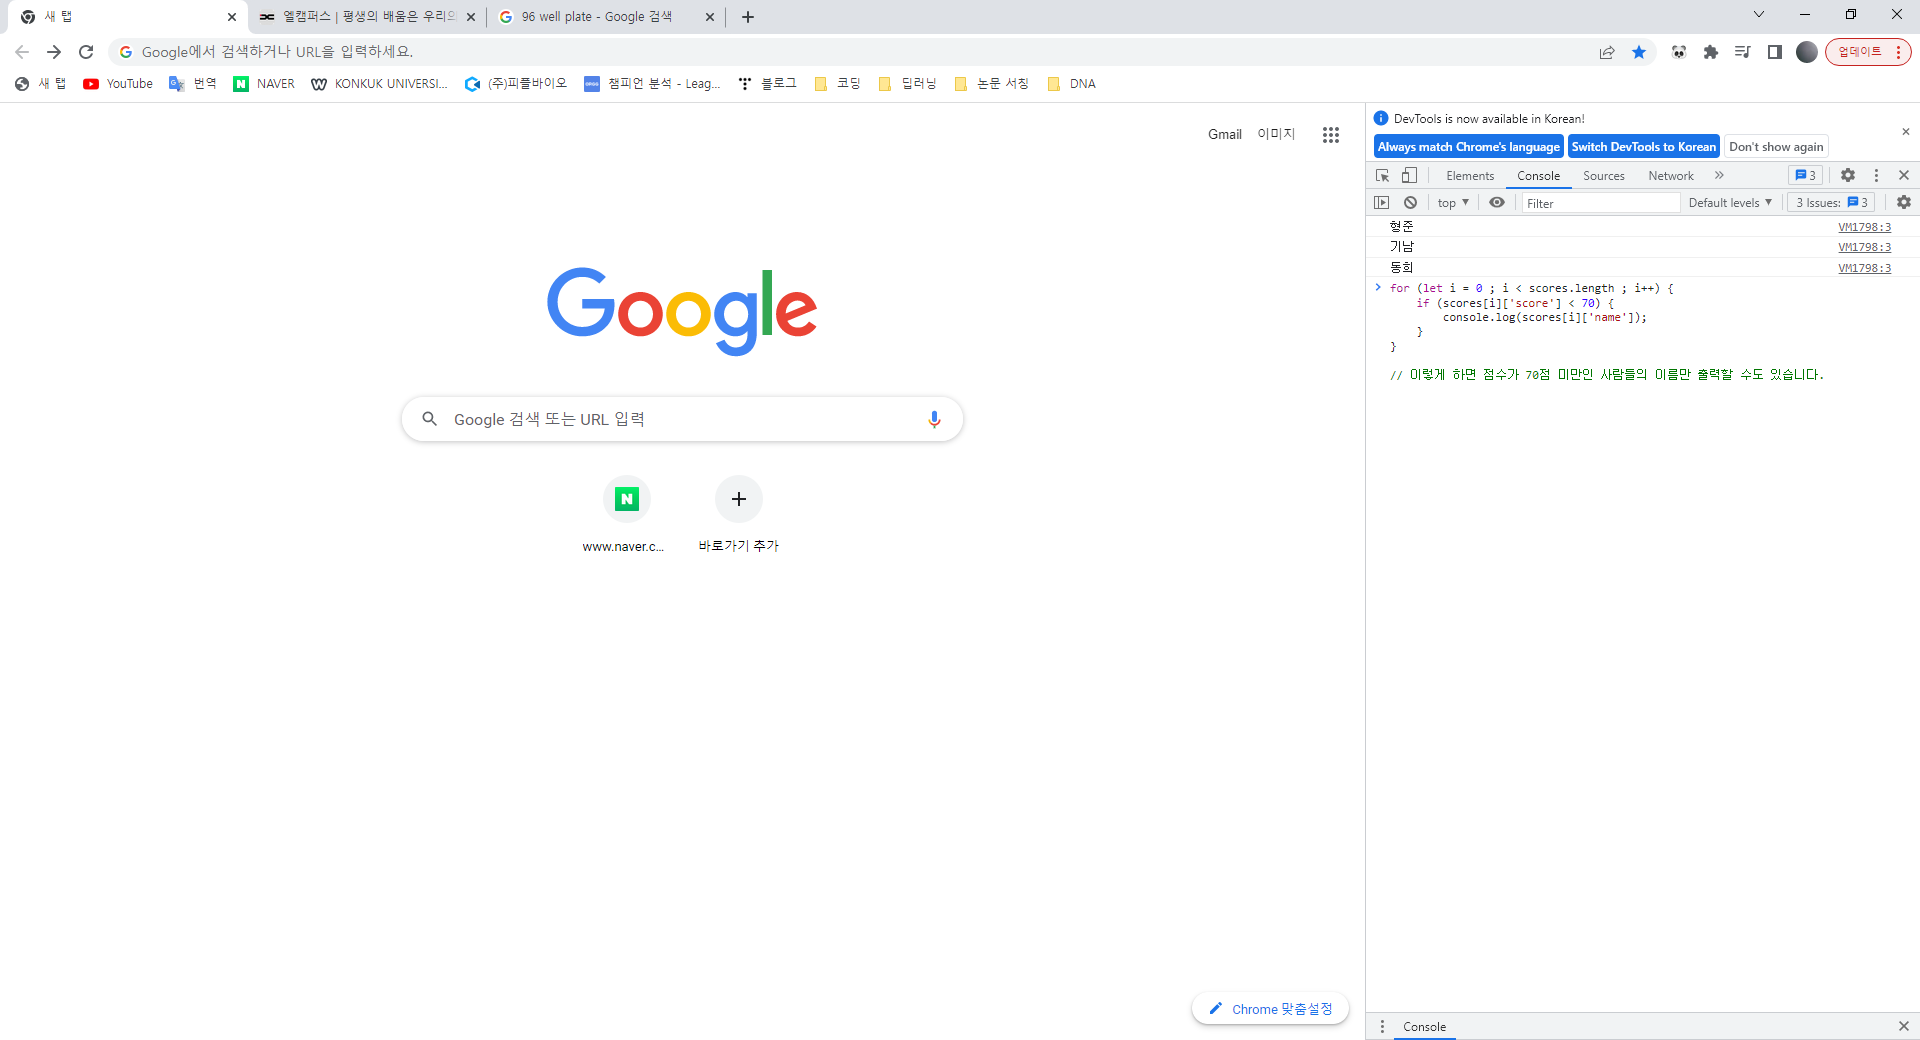Open the JavaScript context 'top' dropdown
Screen dimensions: 1920x1040
tap(1453, 203)
